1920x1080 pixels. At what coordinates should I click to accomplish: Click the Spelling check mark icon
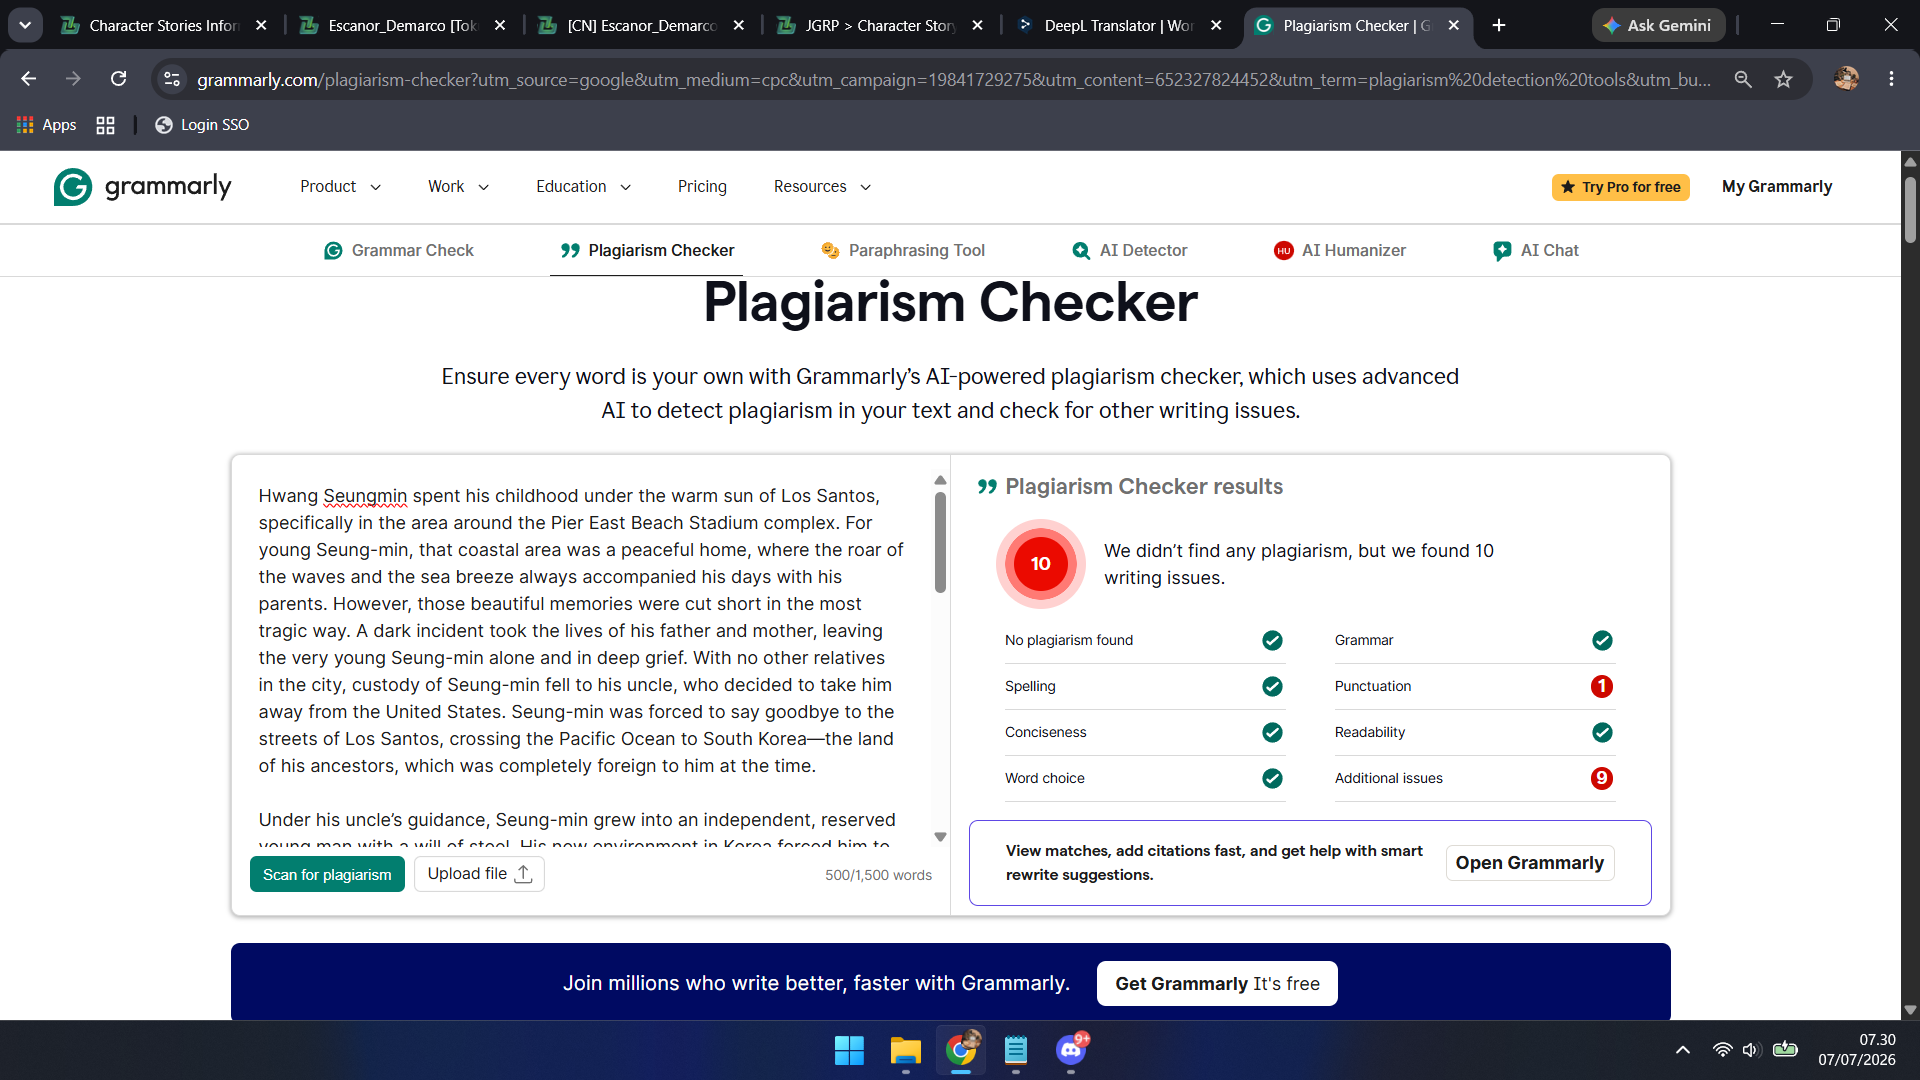tap(1272, 686)
